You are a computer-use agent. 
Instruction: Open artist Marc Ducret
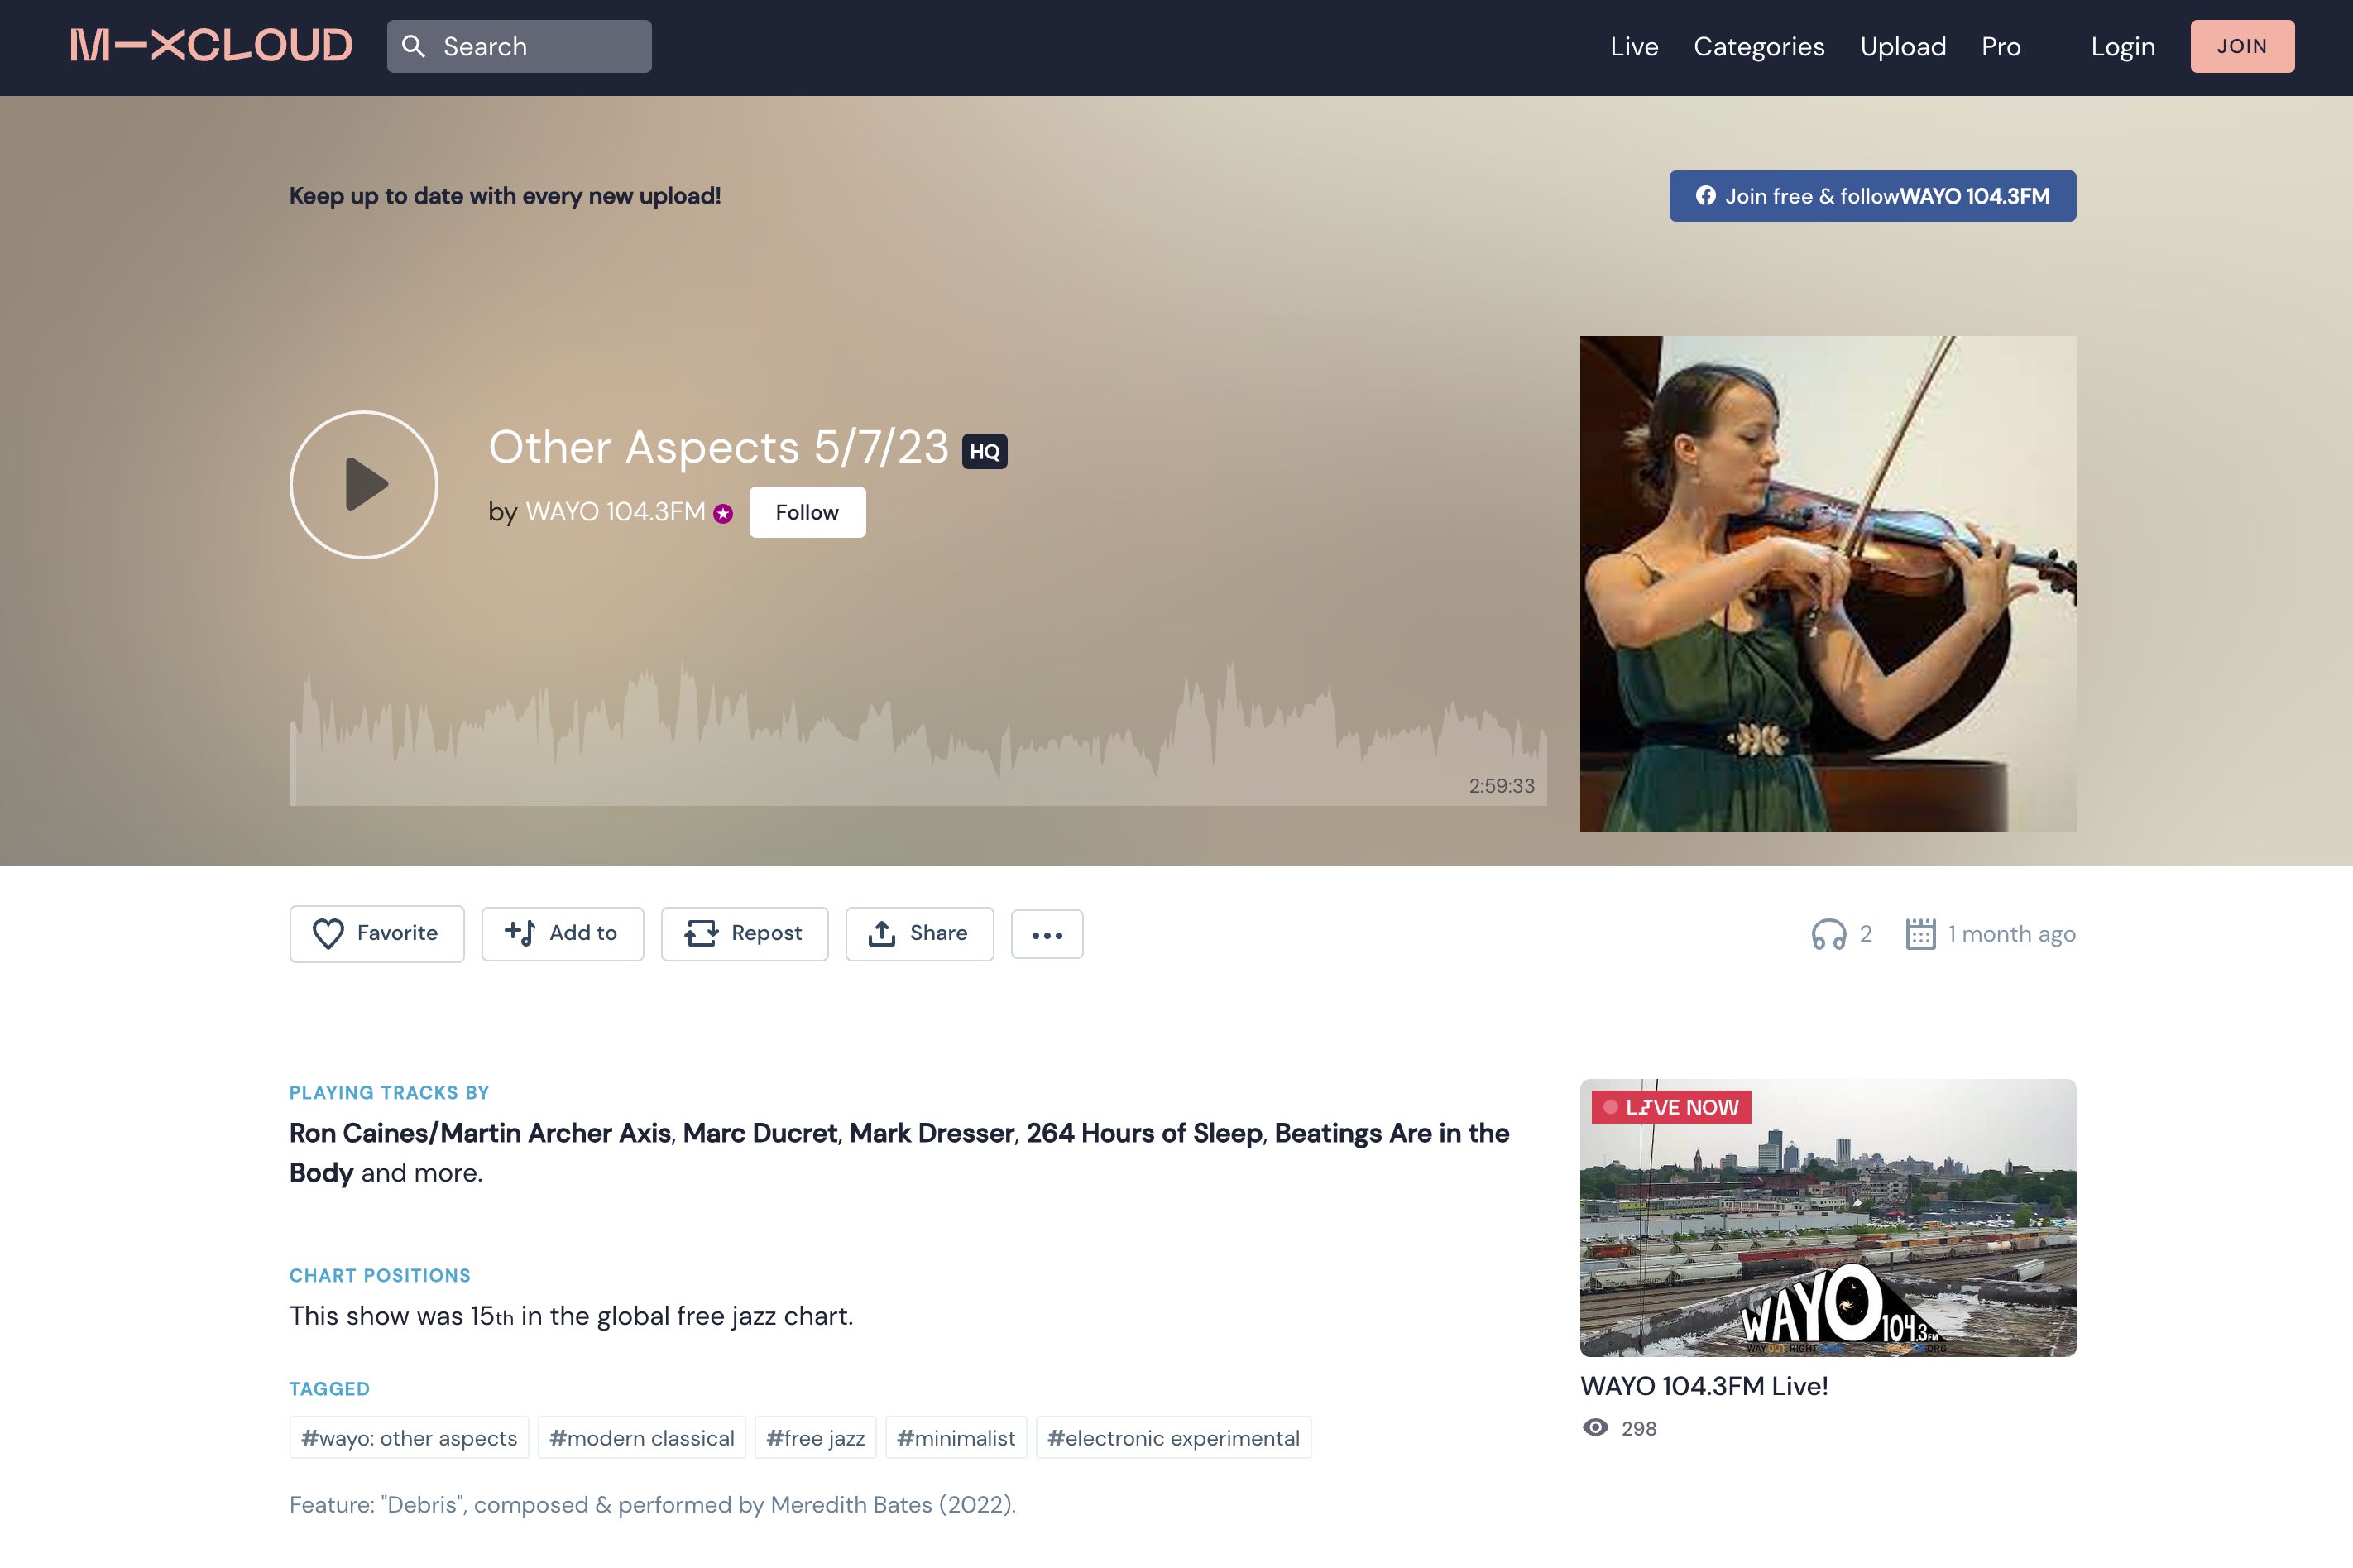click(760, 1133)
